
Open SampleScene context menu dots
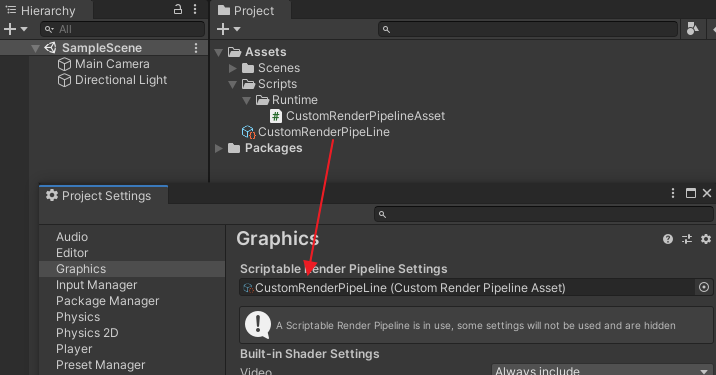[196, 48]
